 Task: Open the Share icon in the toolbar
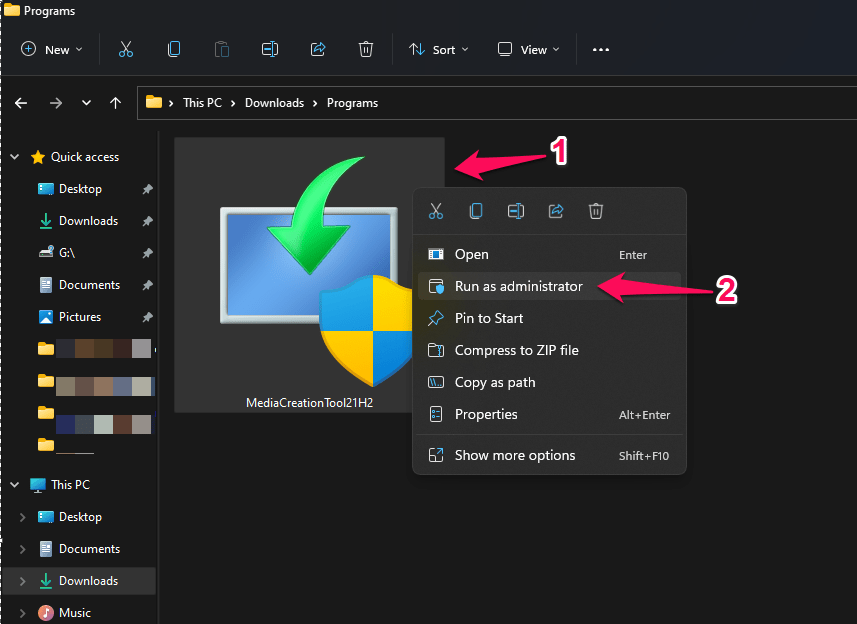(x=318, y=48)
